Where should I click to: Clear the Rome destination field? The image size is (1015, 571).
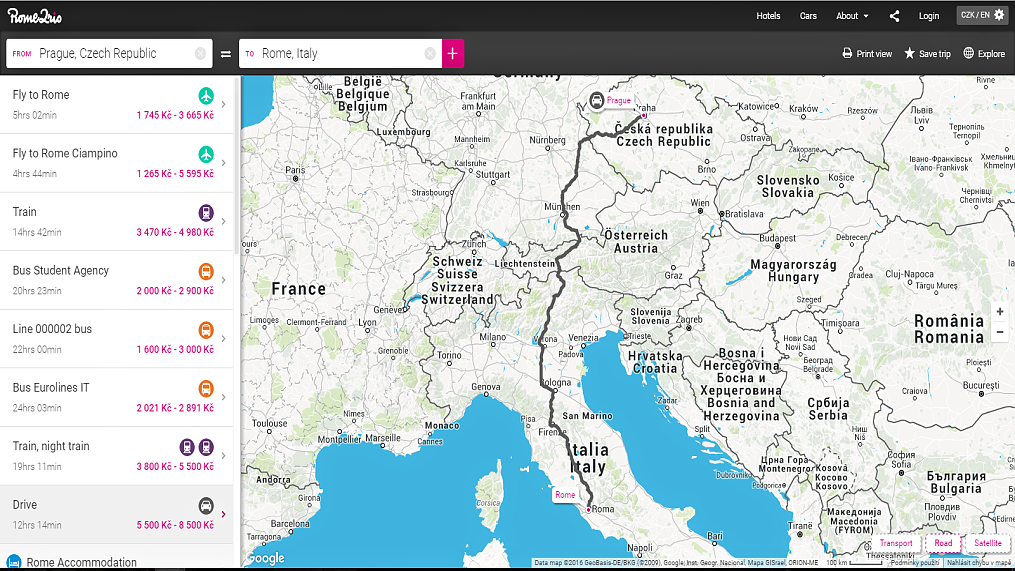coord(430,54)
